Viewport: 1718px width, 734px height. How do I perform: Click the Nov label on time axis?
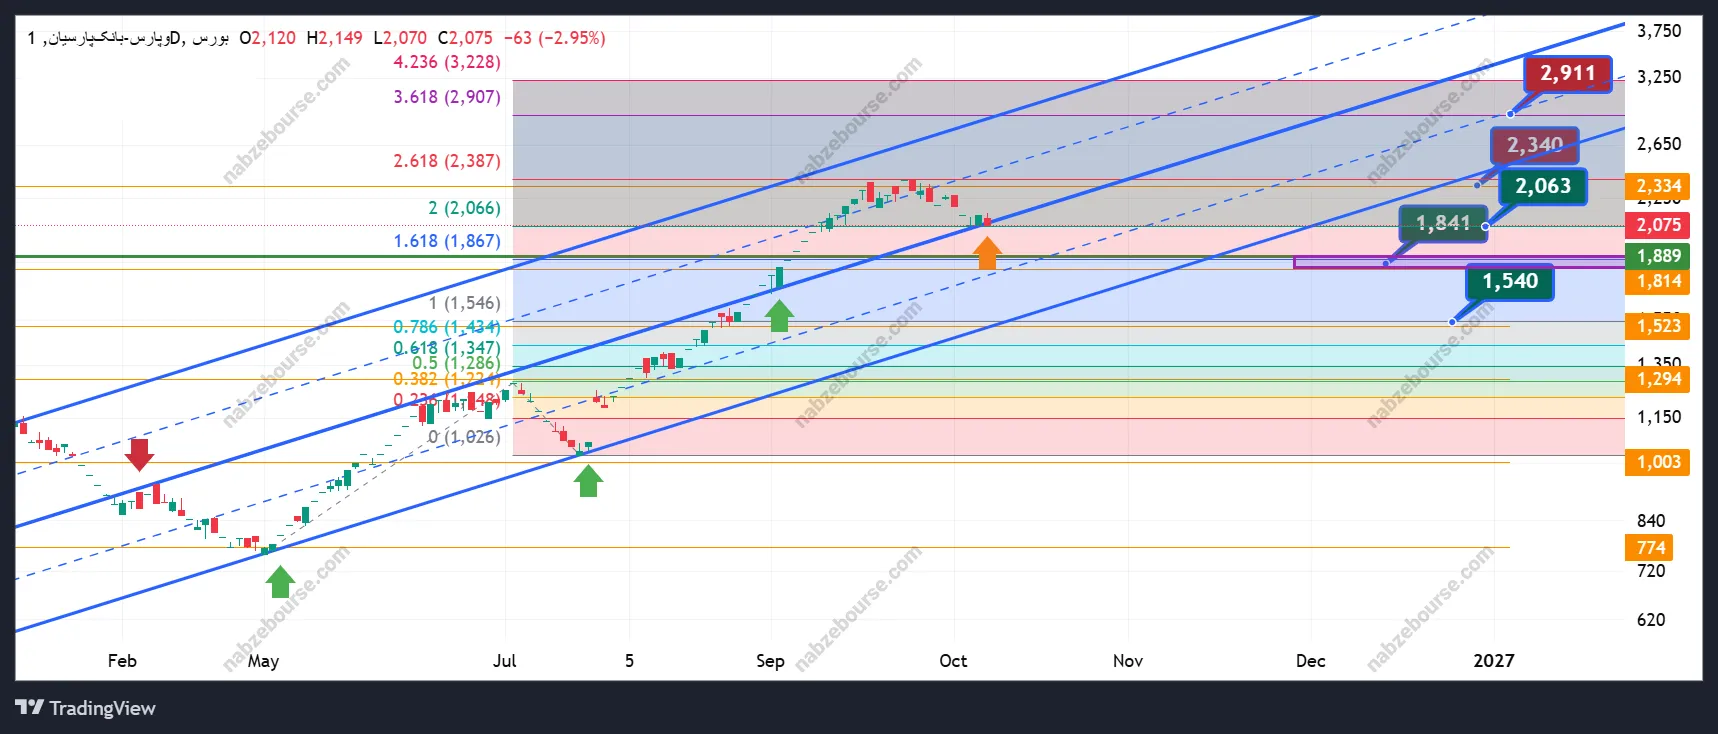coord(1128,661)
